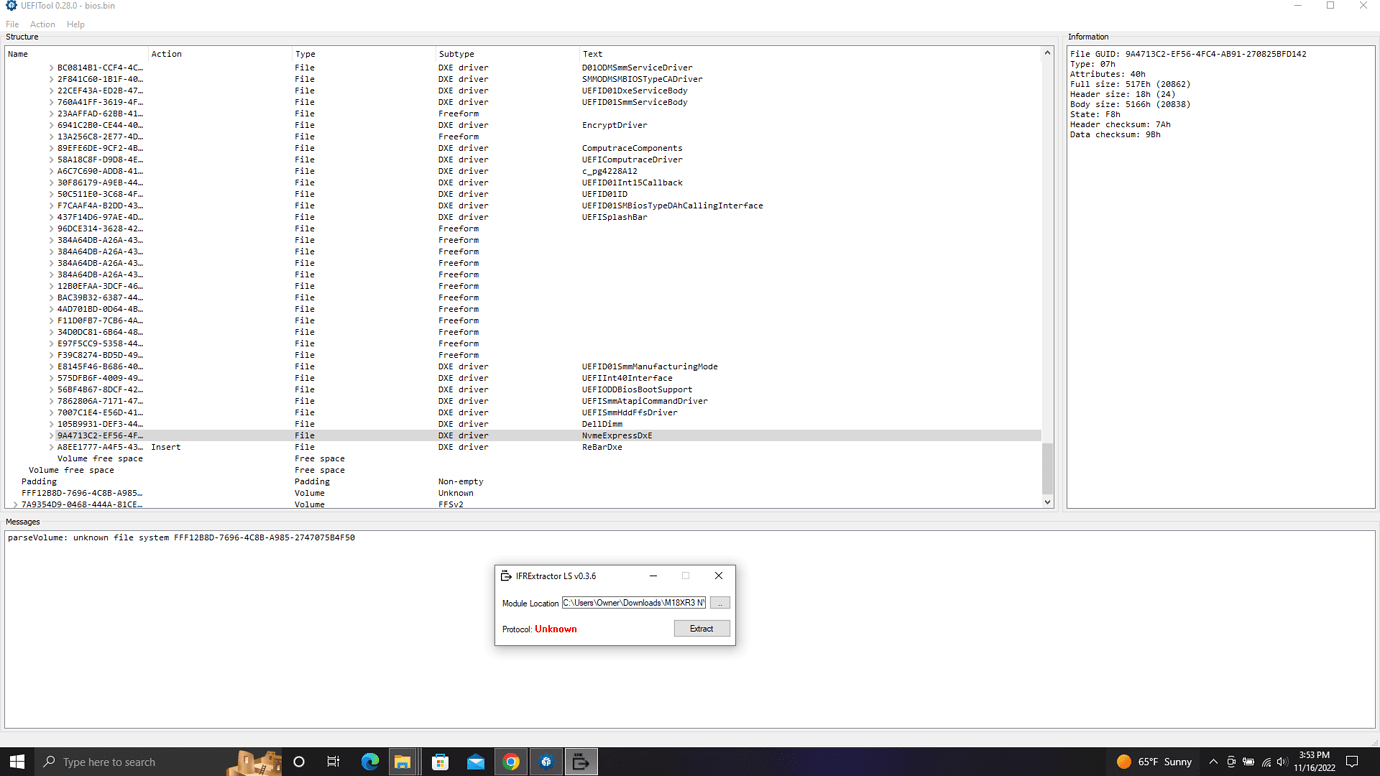Select the D01ODMSmmServiceDriver text

637,68
